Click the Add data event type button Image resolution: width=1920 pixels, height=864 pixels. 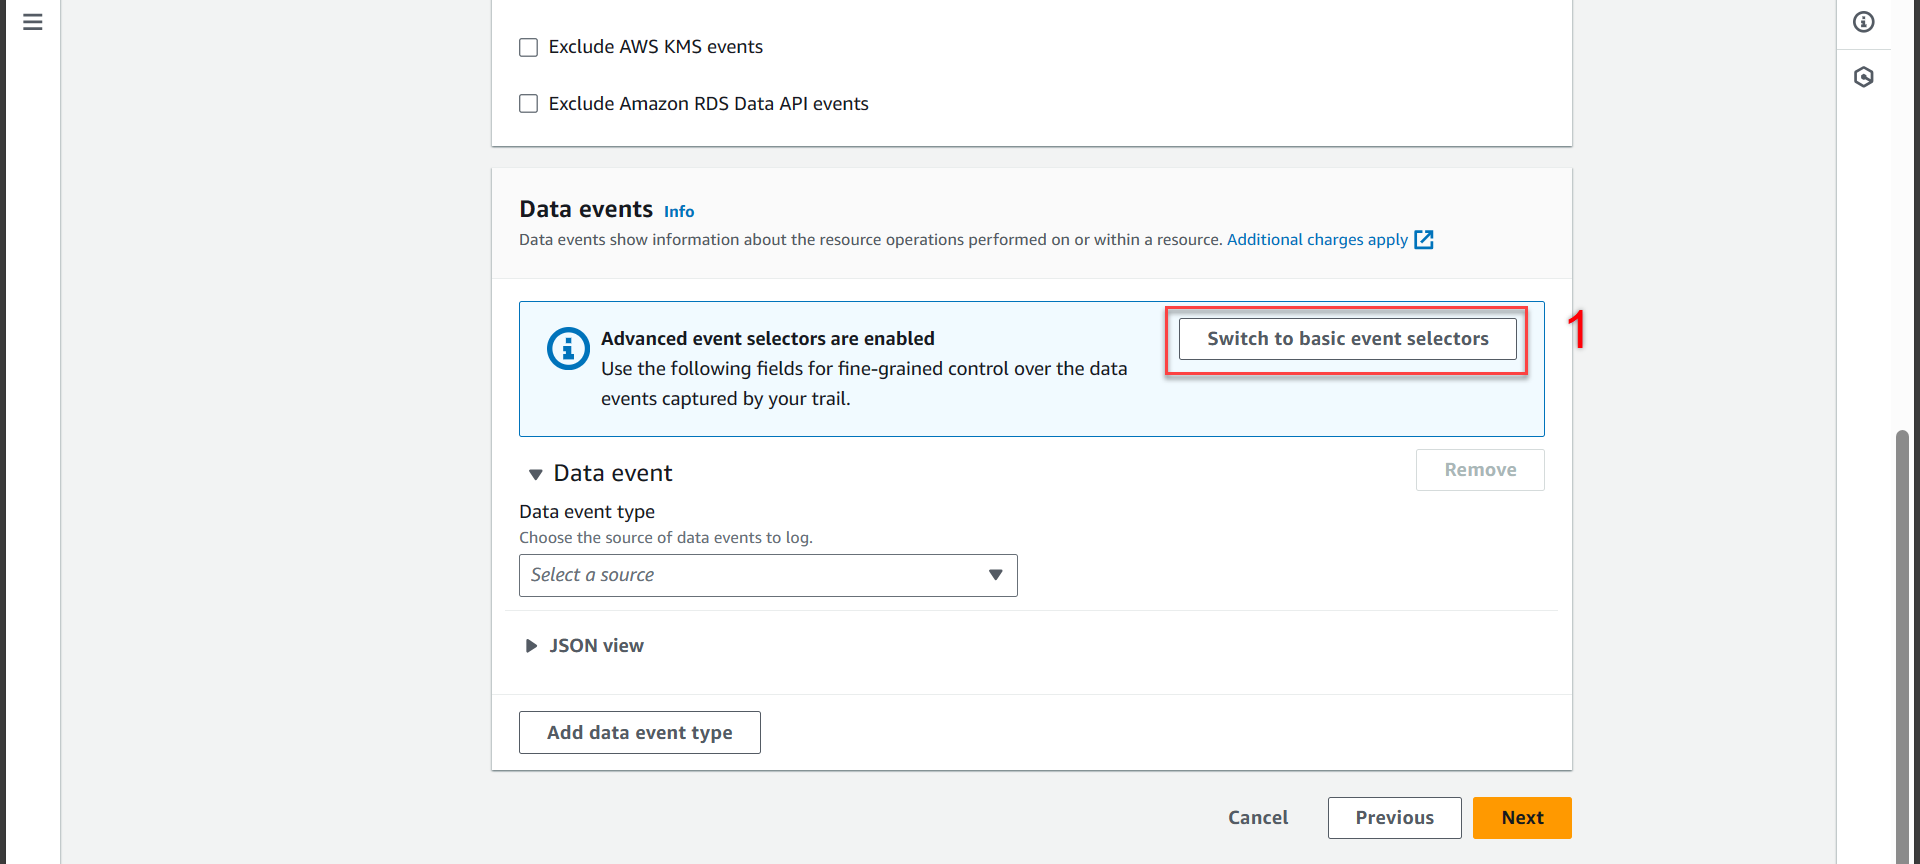[639, 732]
